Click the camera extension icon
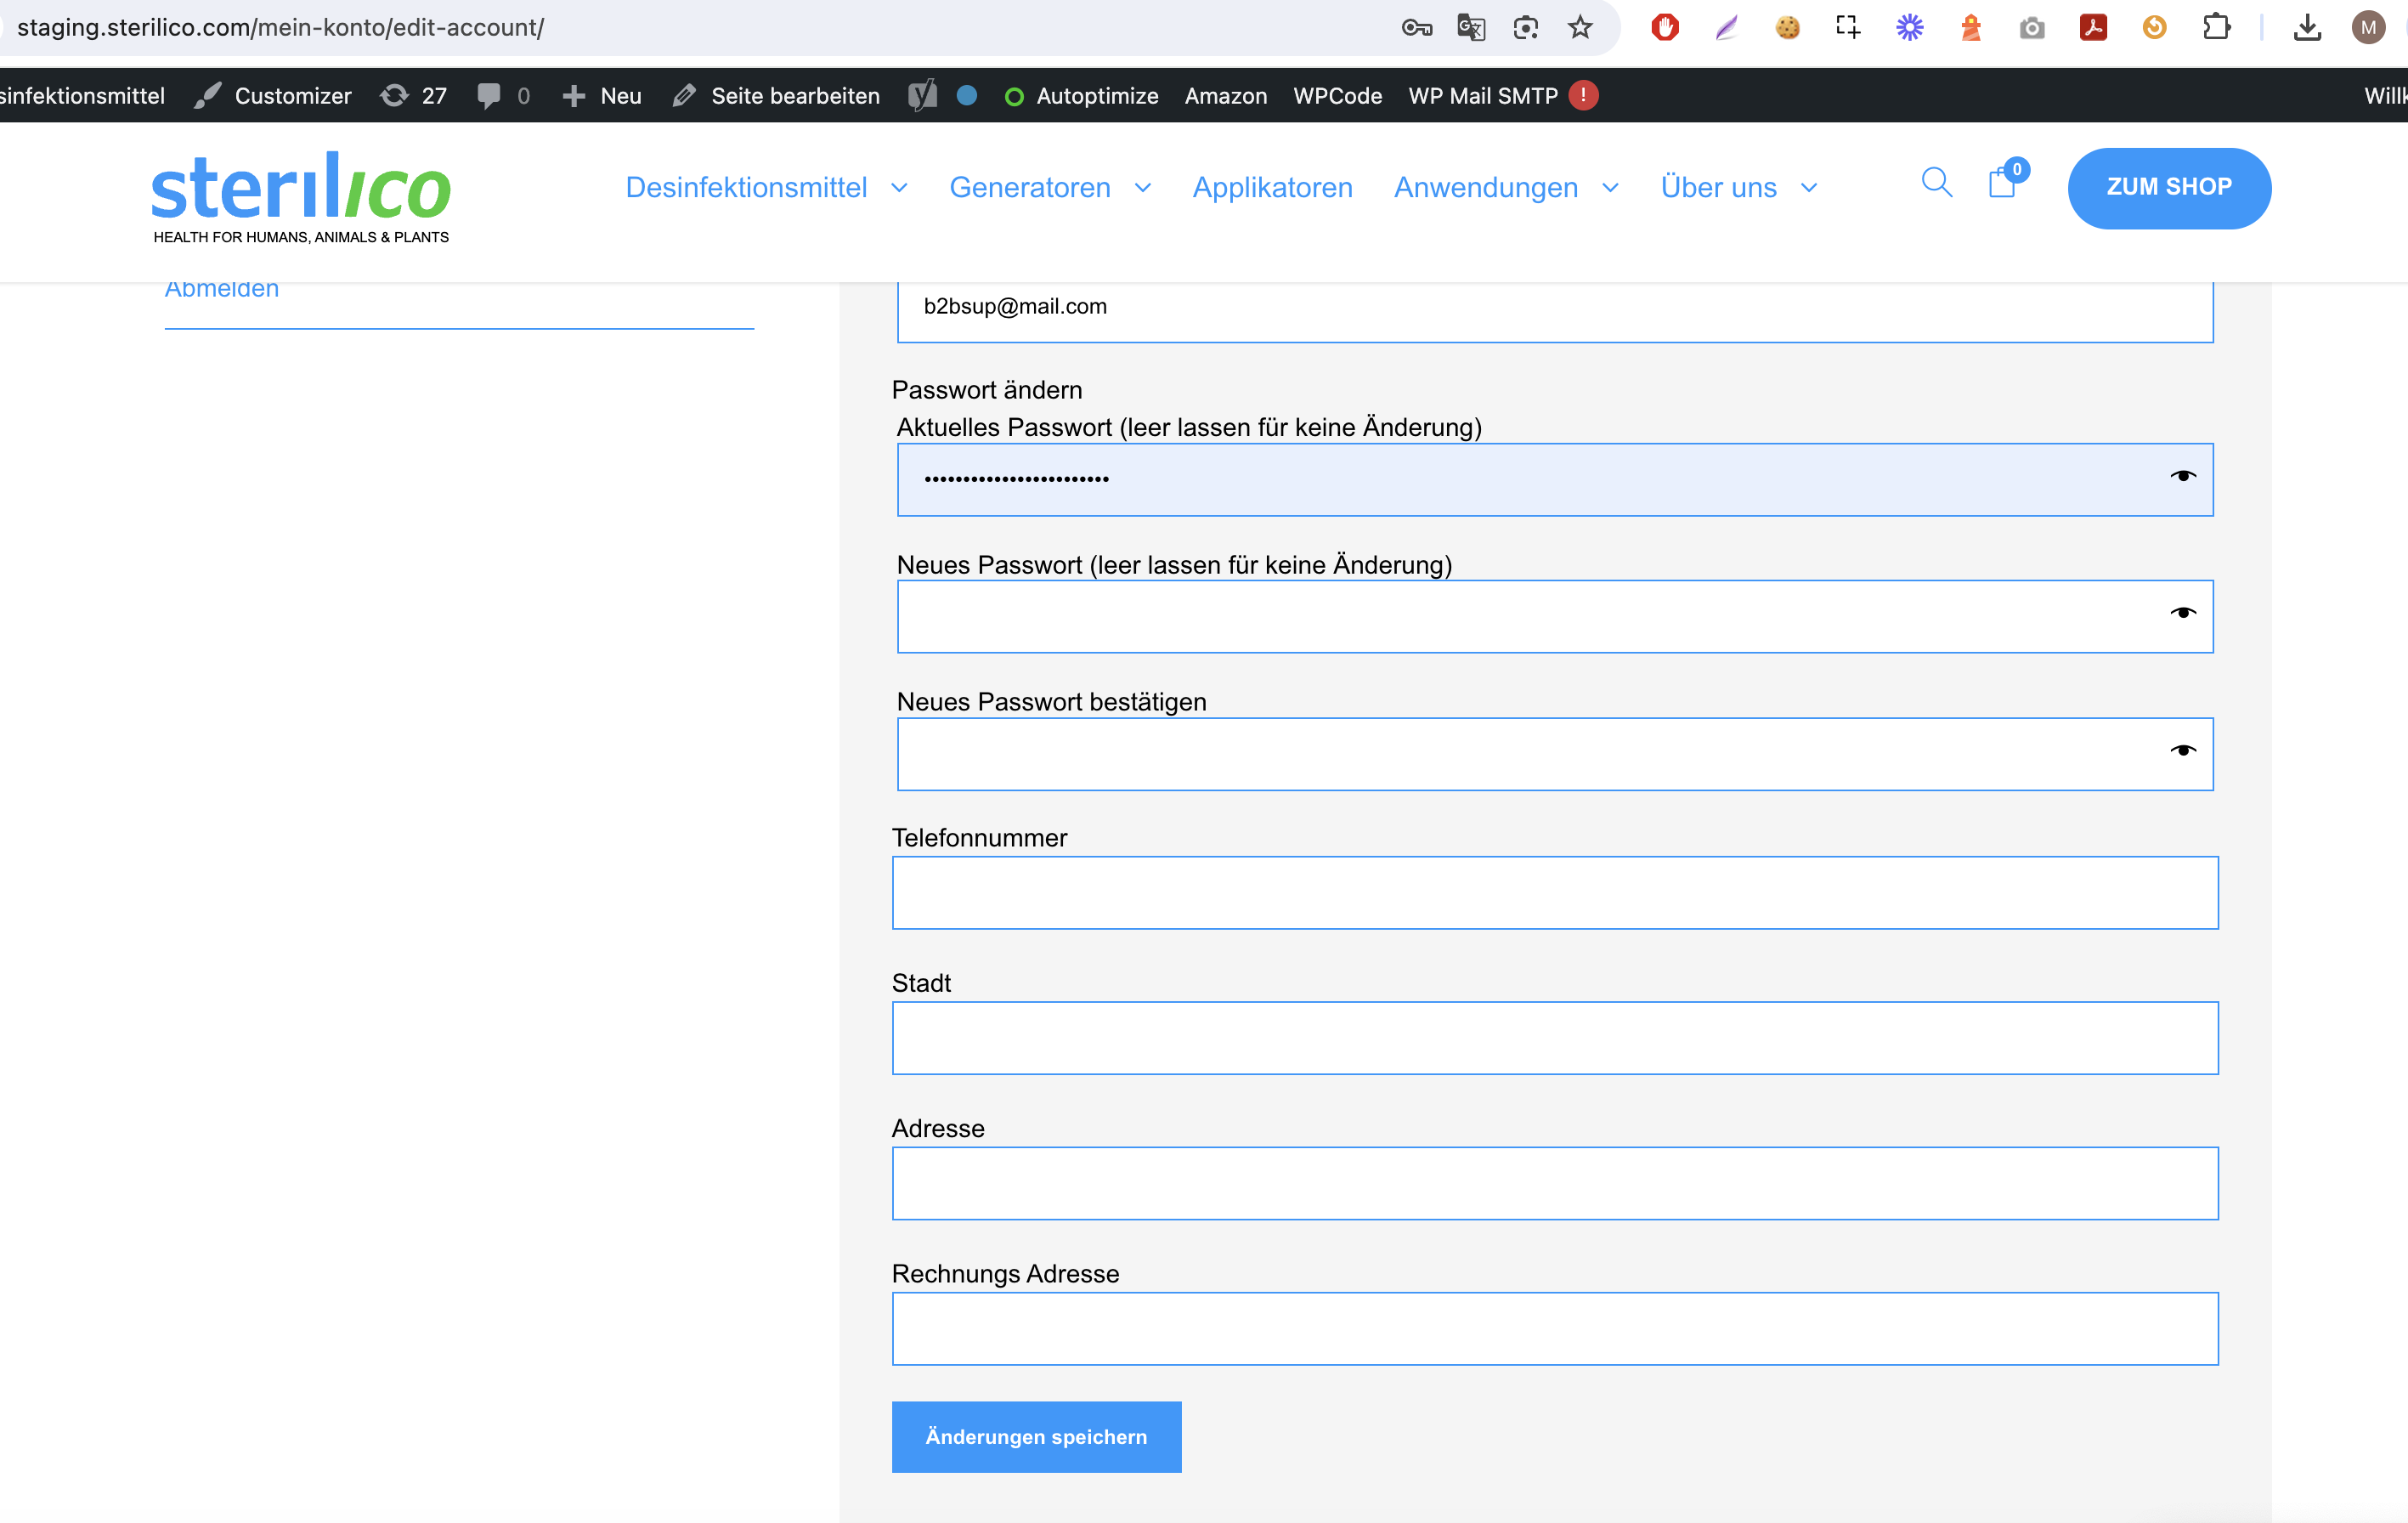 (x=2032, y=28)
